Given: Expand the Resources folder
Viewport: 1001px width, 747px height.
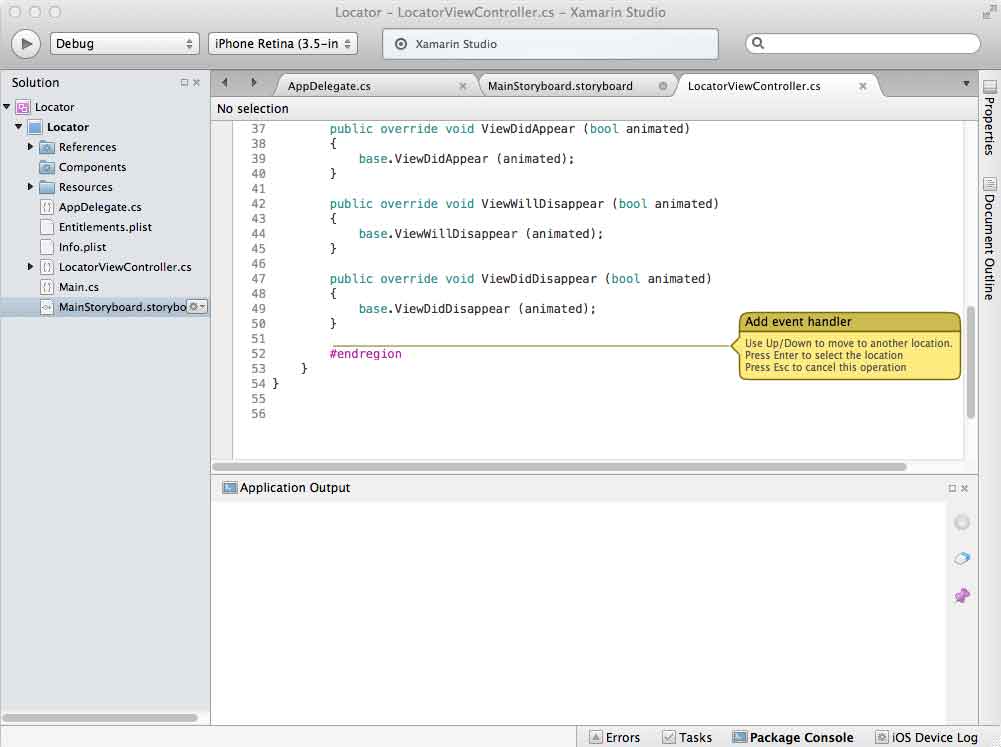Looking at the screenshot, I should [x=30, y=186].
